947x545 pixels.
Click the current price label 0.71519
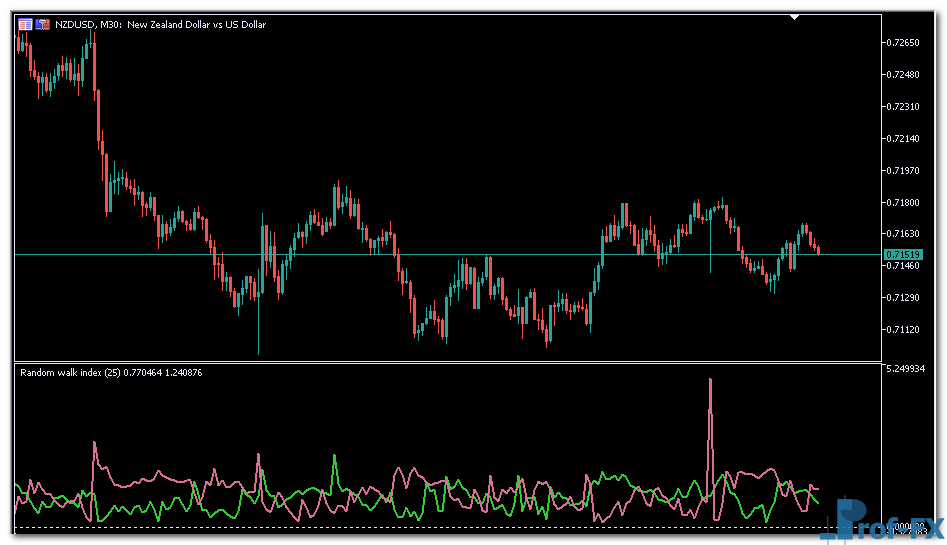(x=903, y=255)
